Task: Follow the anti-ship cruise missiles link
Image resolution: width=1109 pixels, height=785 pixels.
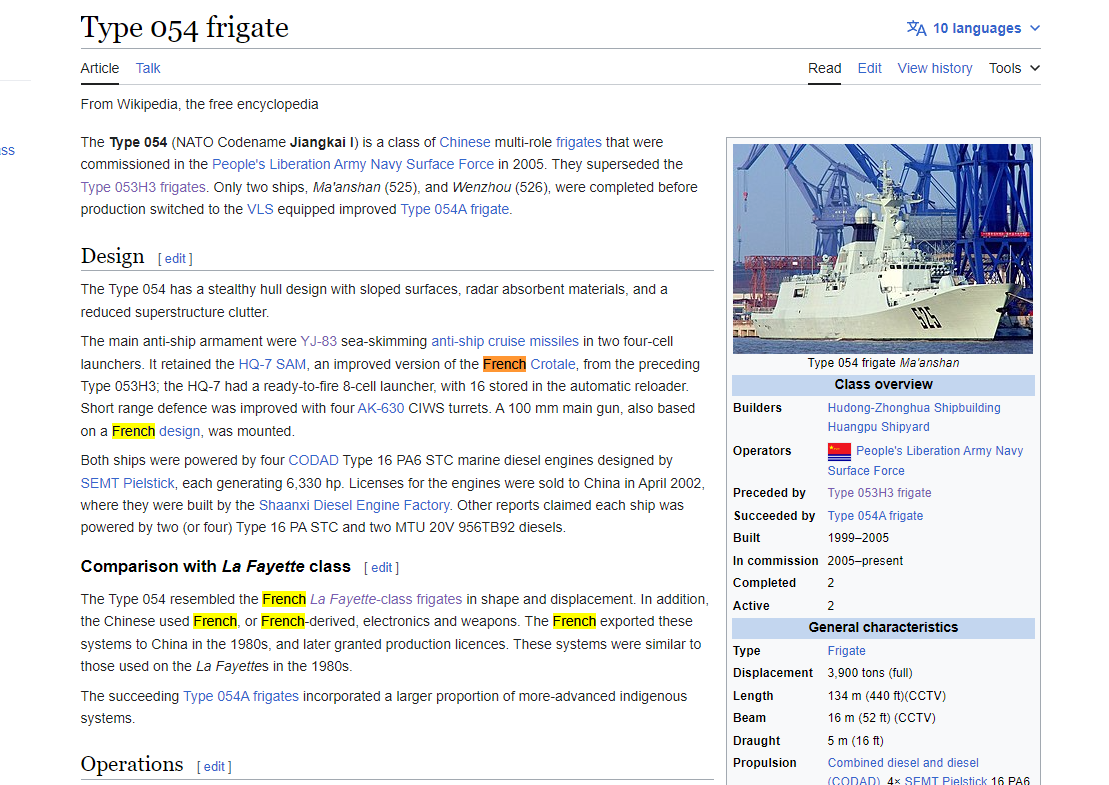Action: tap(505, 342)
